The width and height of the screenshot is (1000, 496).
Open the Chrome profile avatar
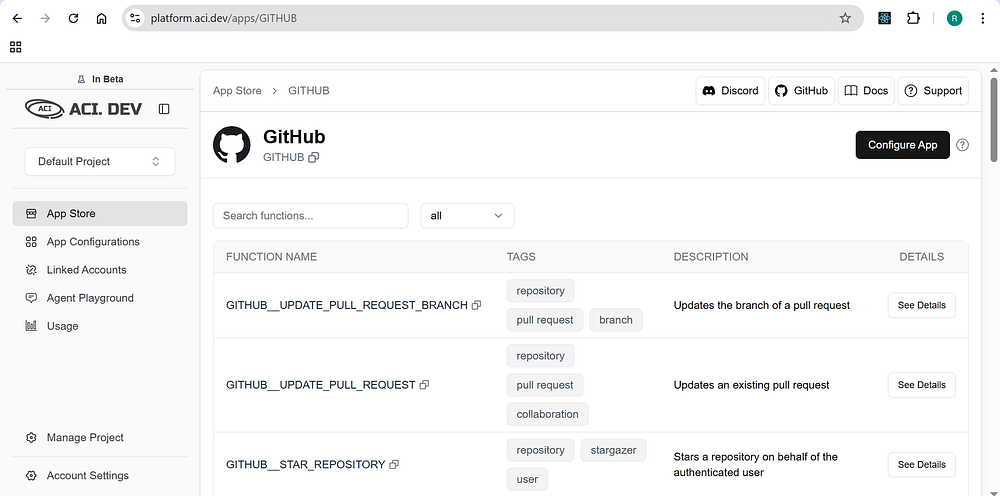[954, 18]
